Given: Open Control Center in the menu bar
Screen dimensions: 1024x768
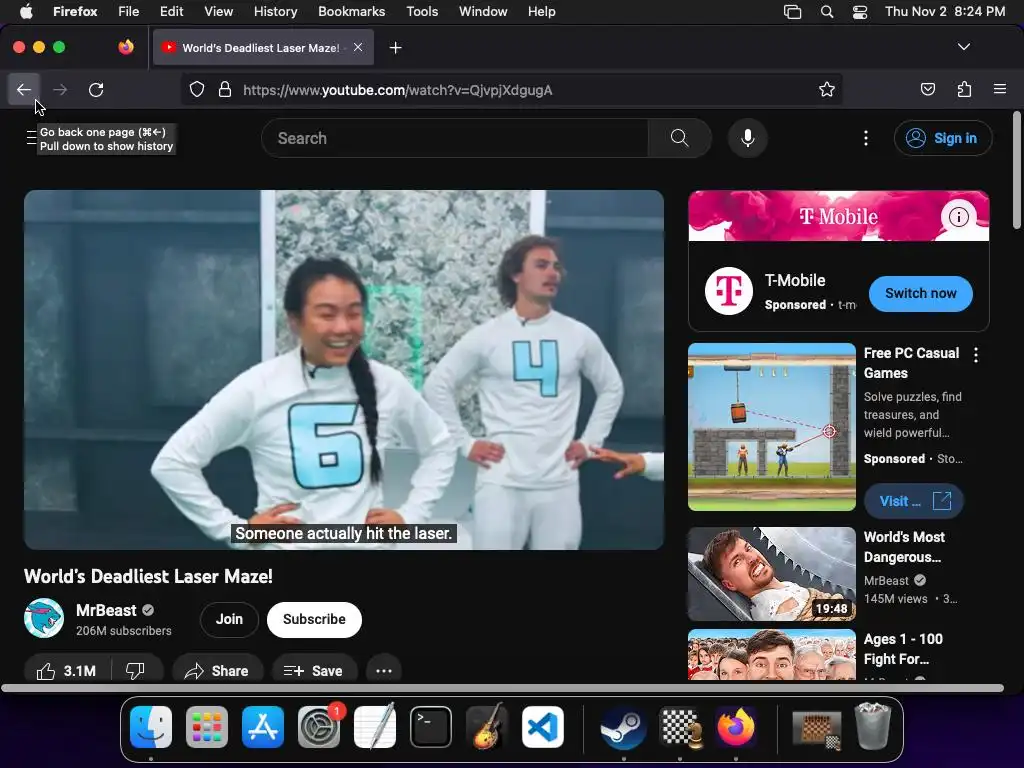Looking at the screenshot, I should click(x=860, y=11).
